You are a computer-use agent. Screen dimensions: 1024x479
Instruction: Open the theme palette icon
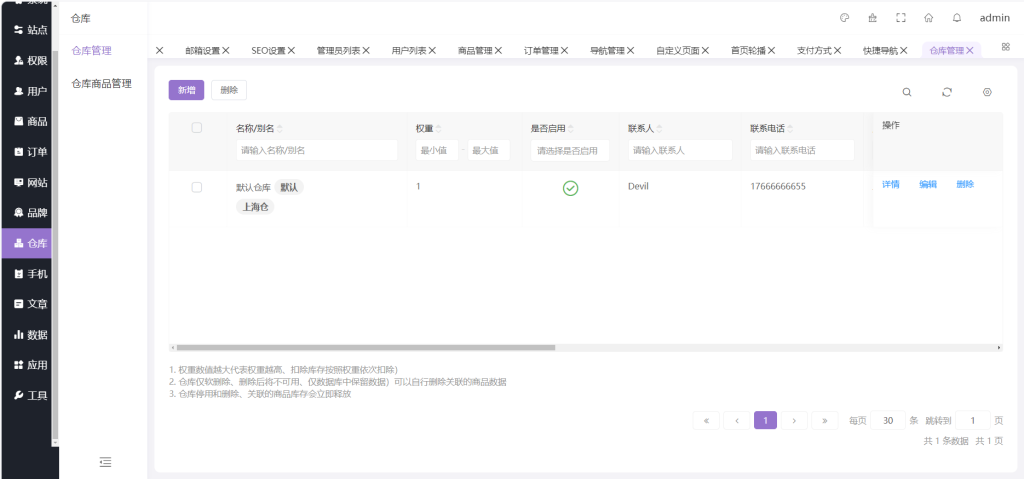pyautogui.click(x=844, y=18)
